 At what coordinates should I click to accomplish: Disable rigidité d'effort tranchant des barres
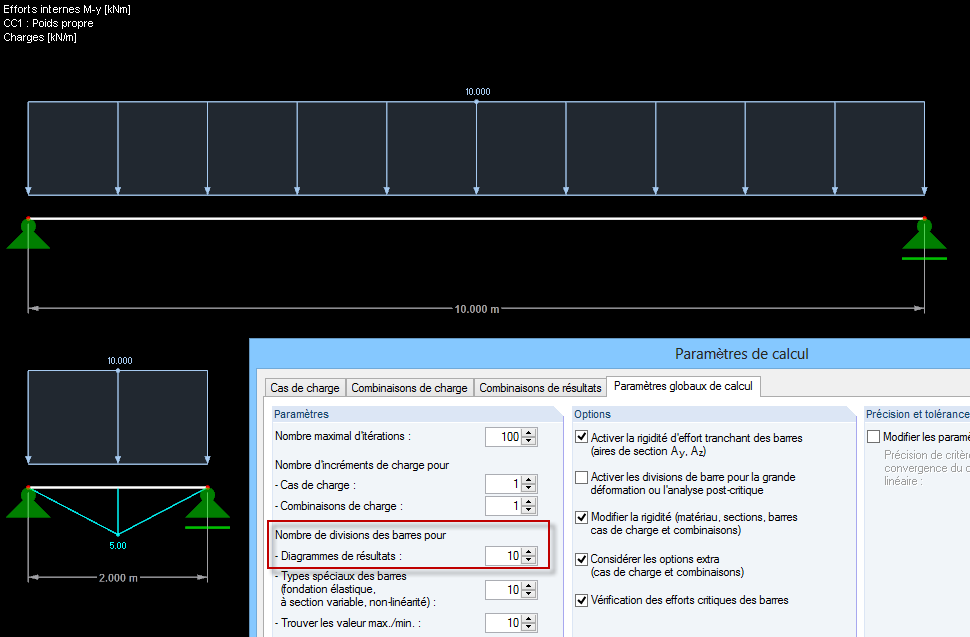[x=581, y=436]
